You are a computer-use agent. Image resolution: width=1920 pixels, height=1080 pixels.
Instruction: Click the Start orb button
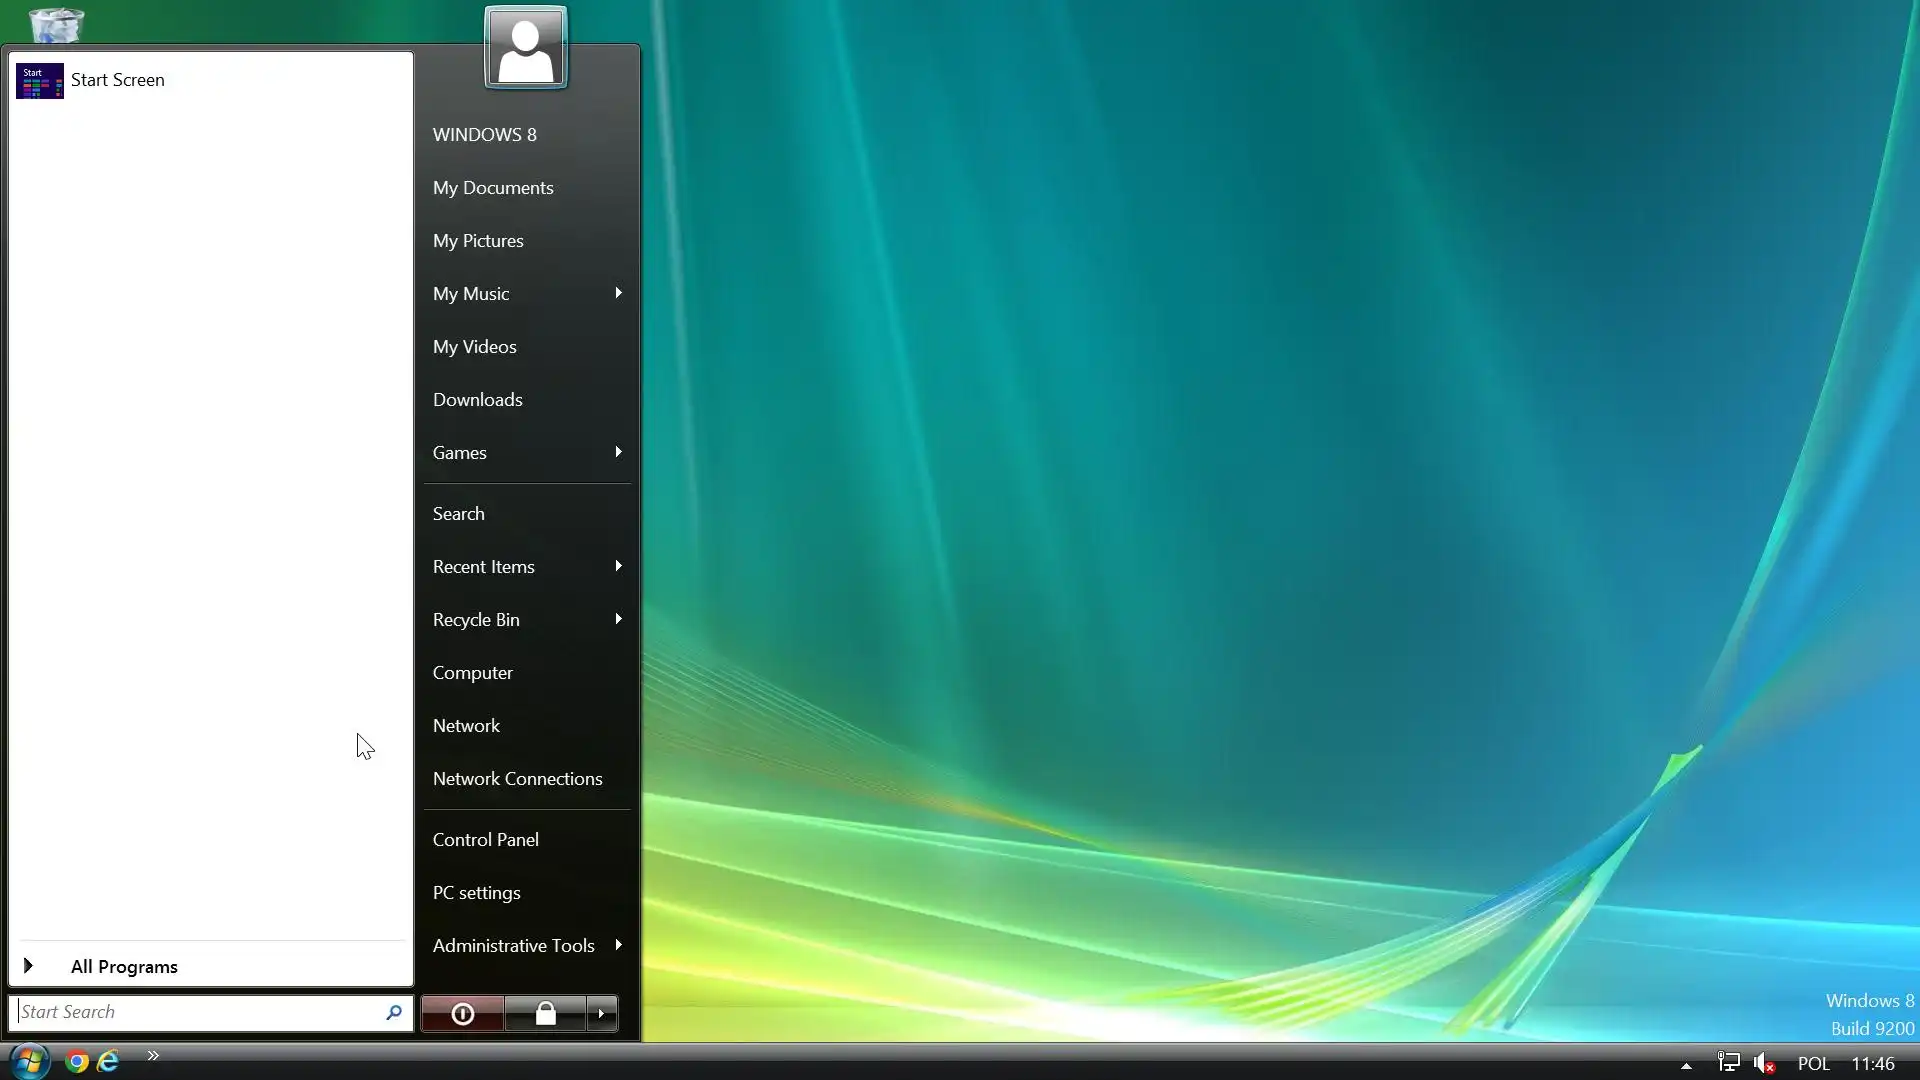click(x=29, y=1061)
